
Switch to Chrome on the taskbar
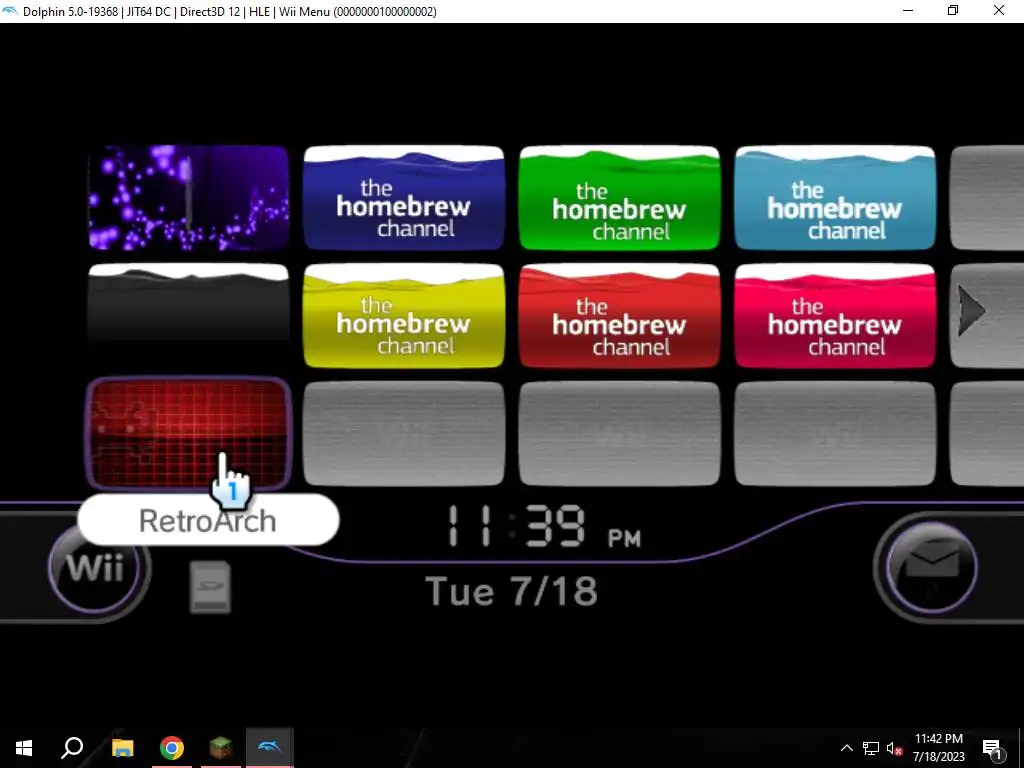click(x=172, y=748)
